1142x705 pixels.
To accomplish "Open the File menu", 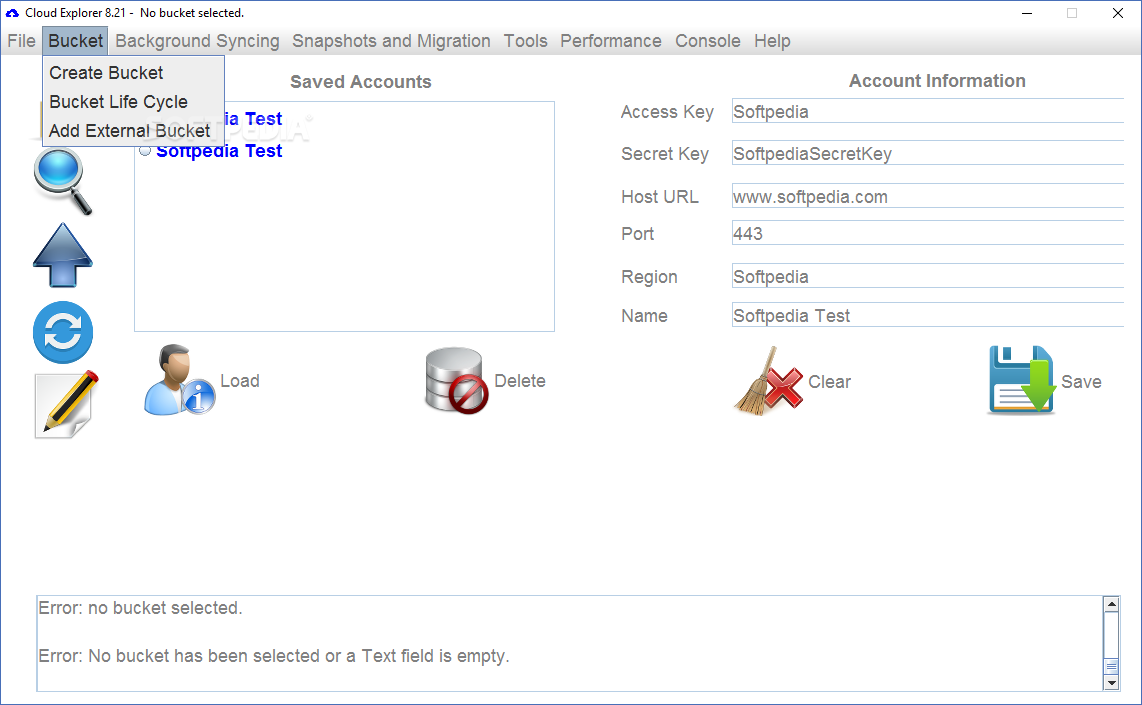I will pos(21,41).
